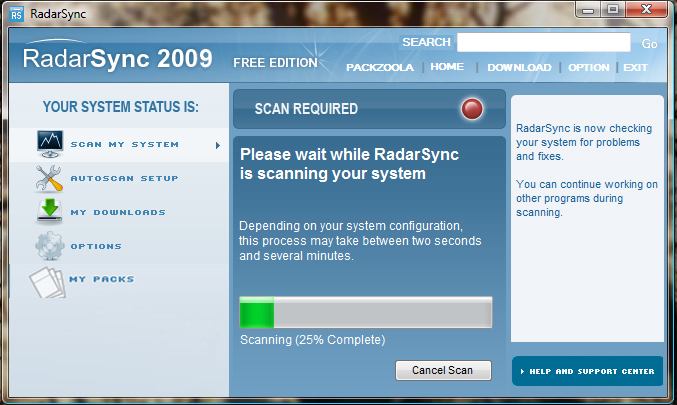677x405 pixels.
Task: Select Scan My System in sidebar
Action: (x=119, y=145)
